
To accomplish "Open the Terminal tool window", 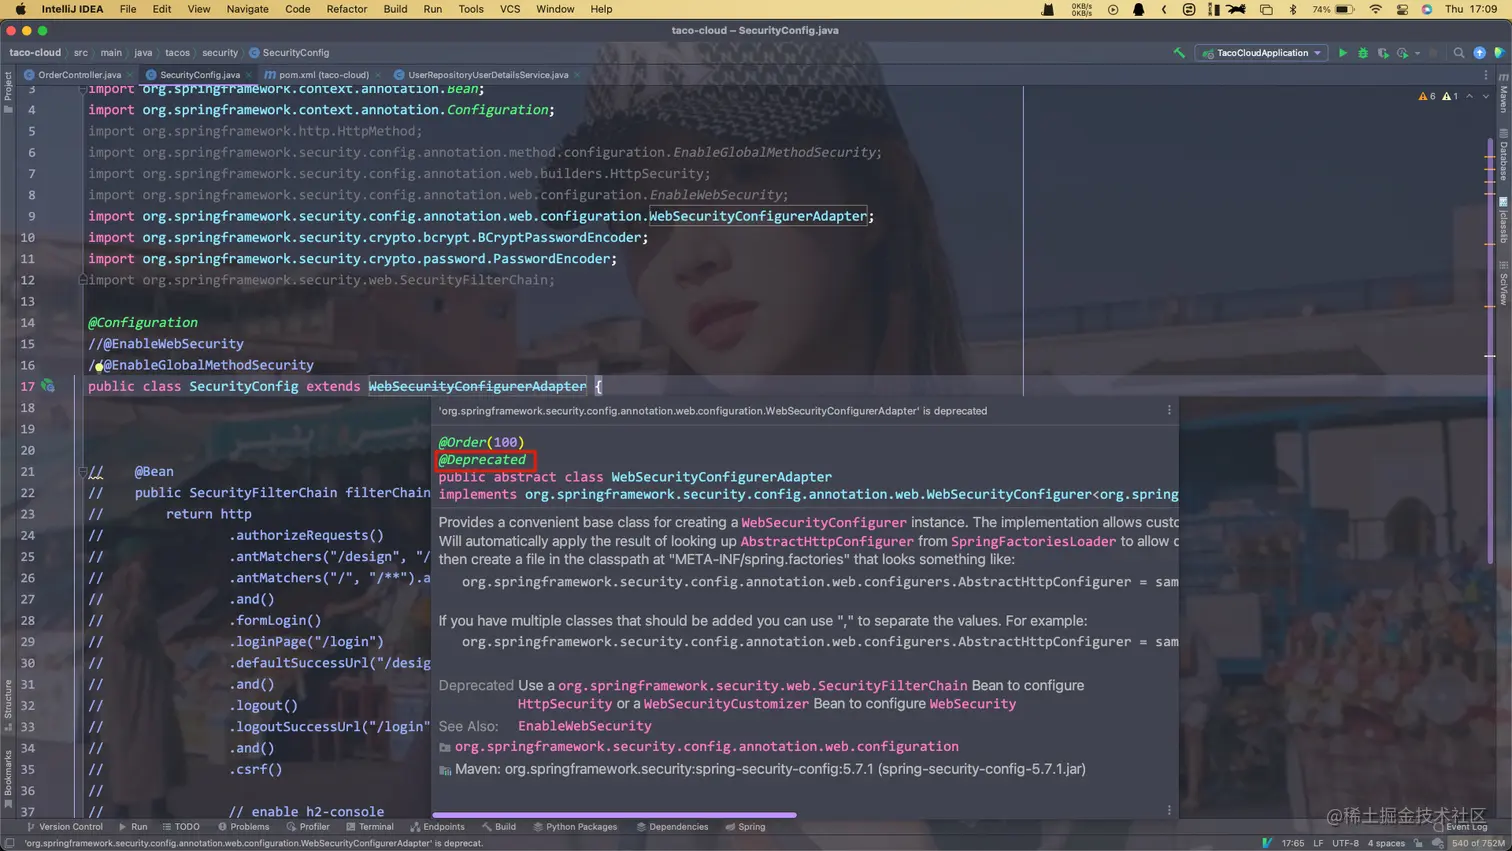I will tap(370, 827).
